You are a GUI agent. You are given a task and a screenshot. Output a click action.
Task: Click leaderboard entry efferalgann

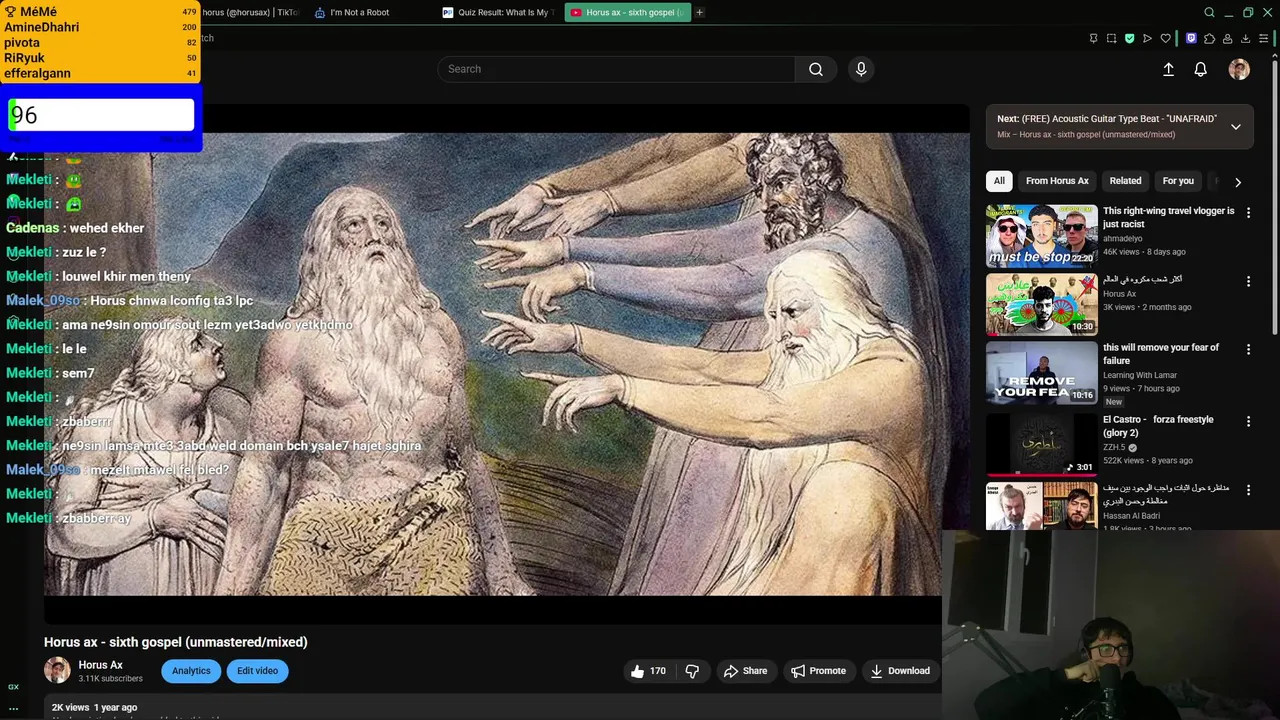click(x=37, y=73)
